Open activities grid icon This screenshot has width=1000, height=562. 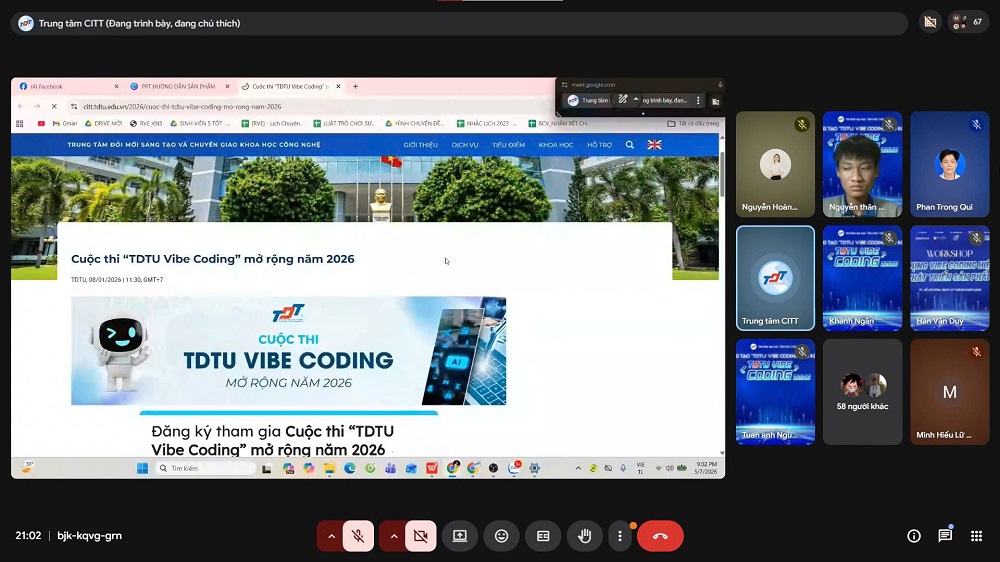pyautogui.click(x=976, y=536)
